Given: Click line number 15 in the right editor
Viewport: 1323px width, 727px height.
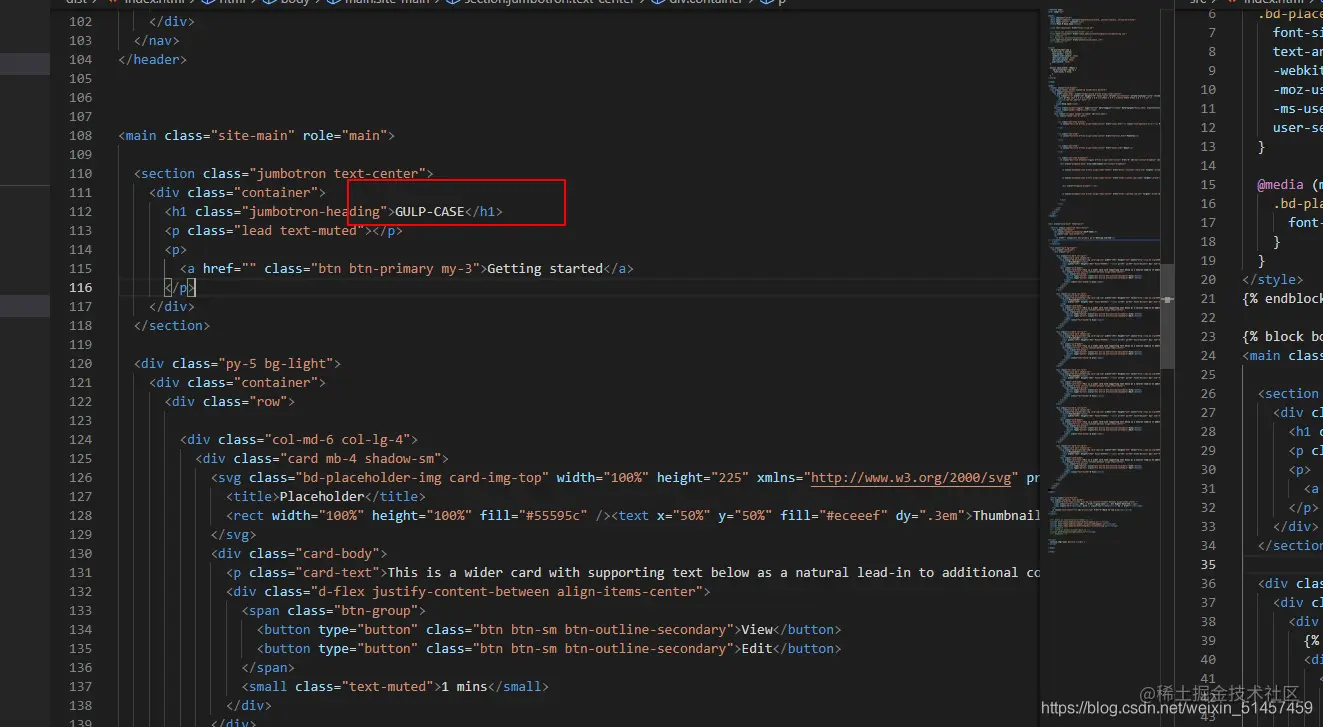Looking at the screenshot, I should pyautogui.click(x=1208, y=185).
